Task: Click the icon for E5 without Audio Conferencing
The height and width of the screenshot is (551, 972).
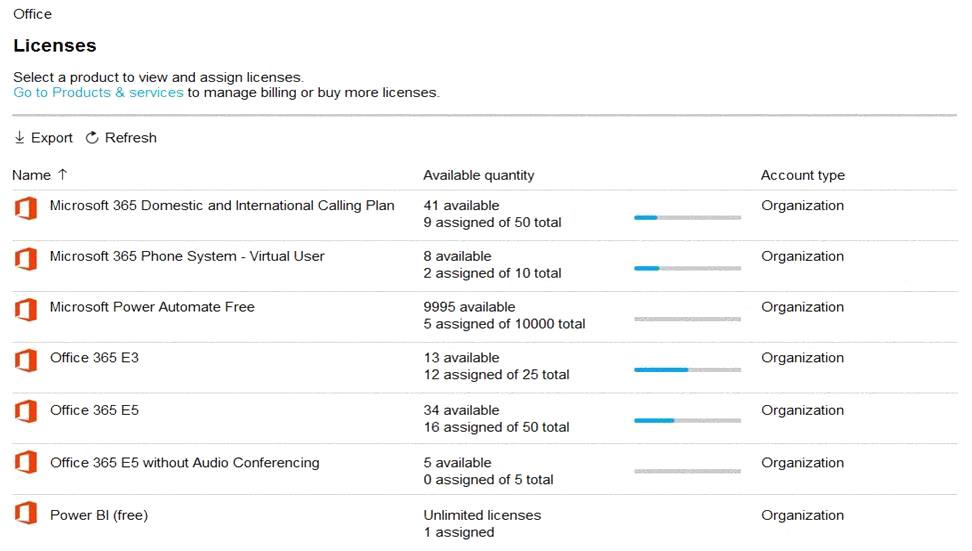Action: (25, 463)
